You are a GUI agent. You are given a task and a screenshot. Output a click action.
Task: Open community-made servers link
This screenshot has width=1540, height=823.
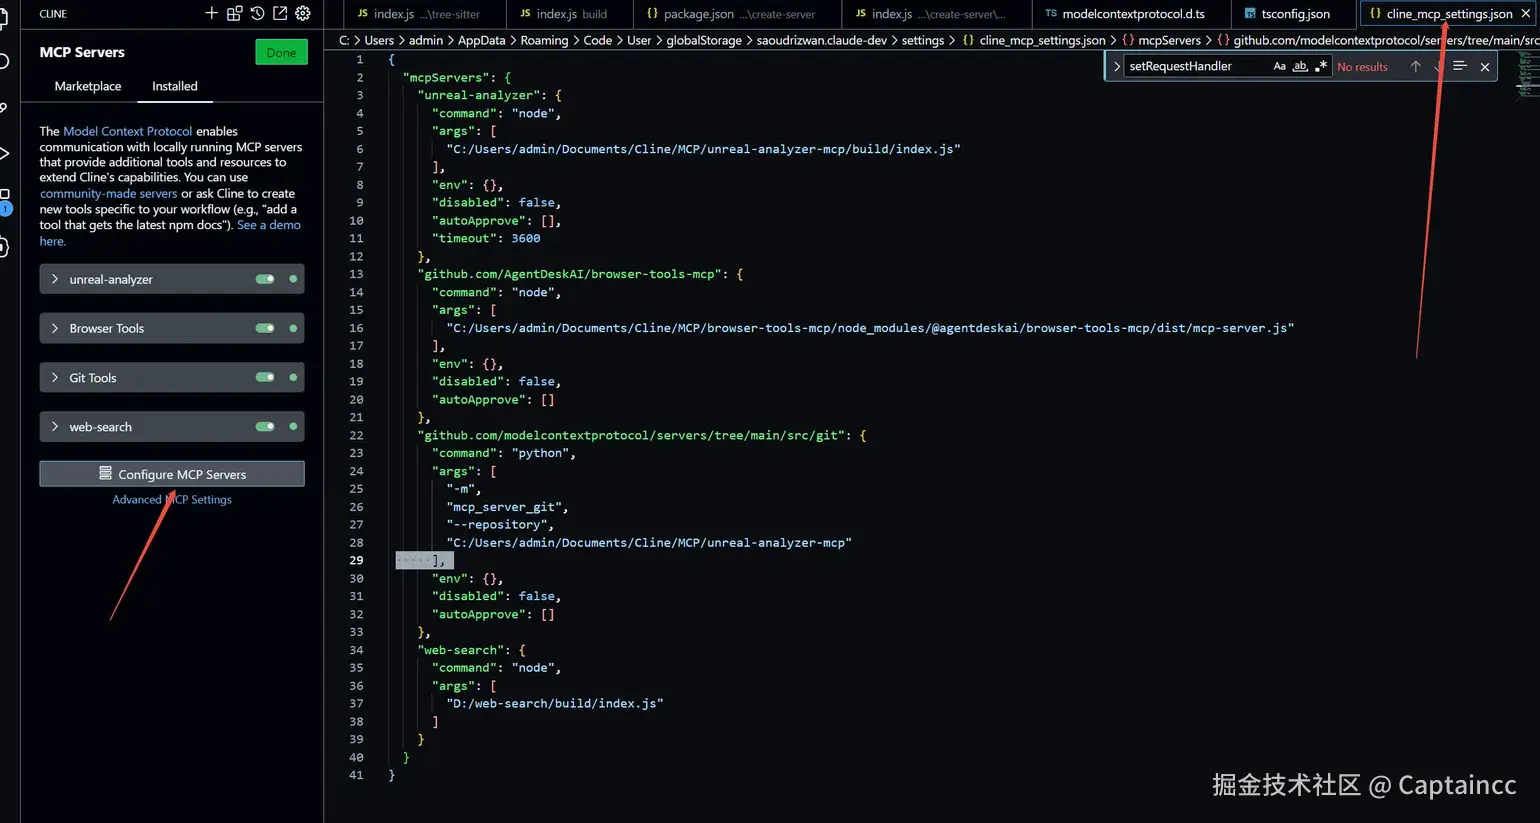(x=108, y=193)
